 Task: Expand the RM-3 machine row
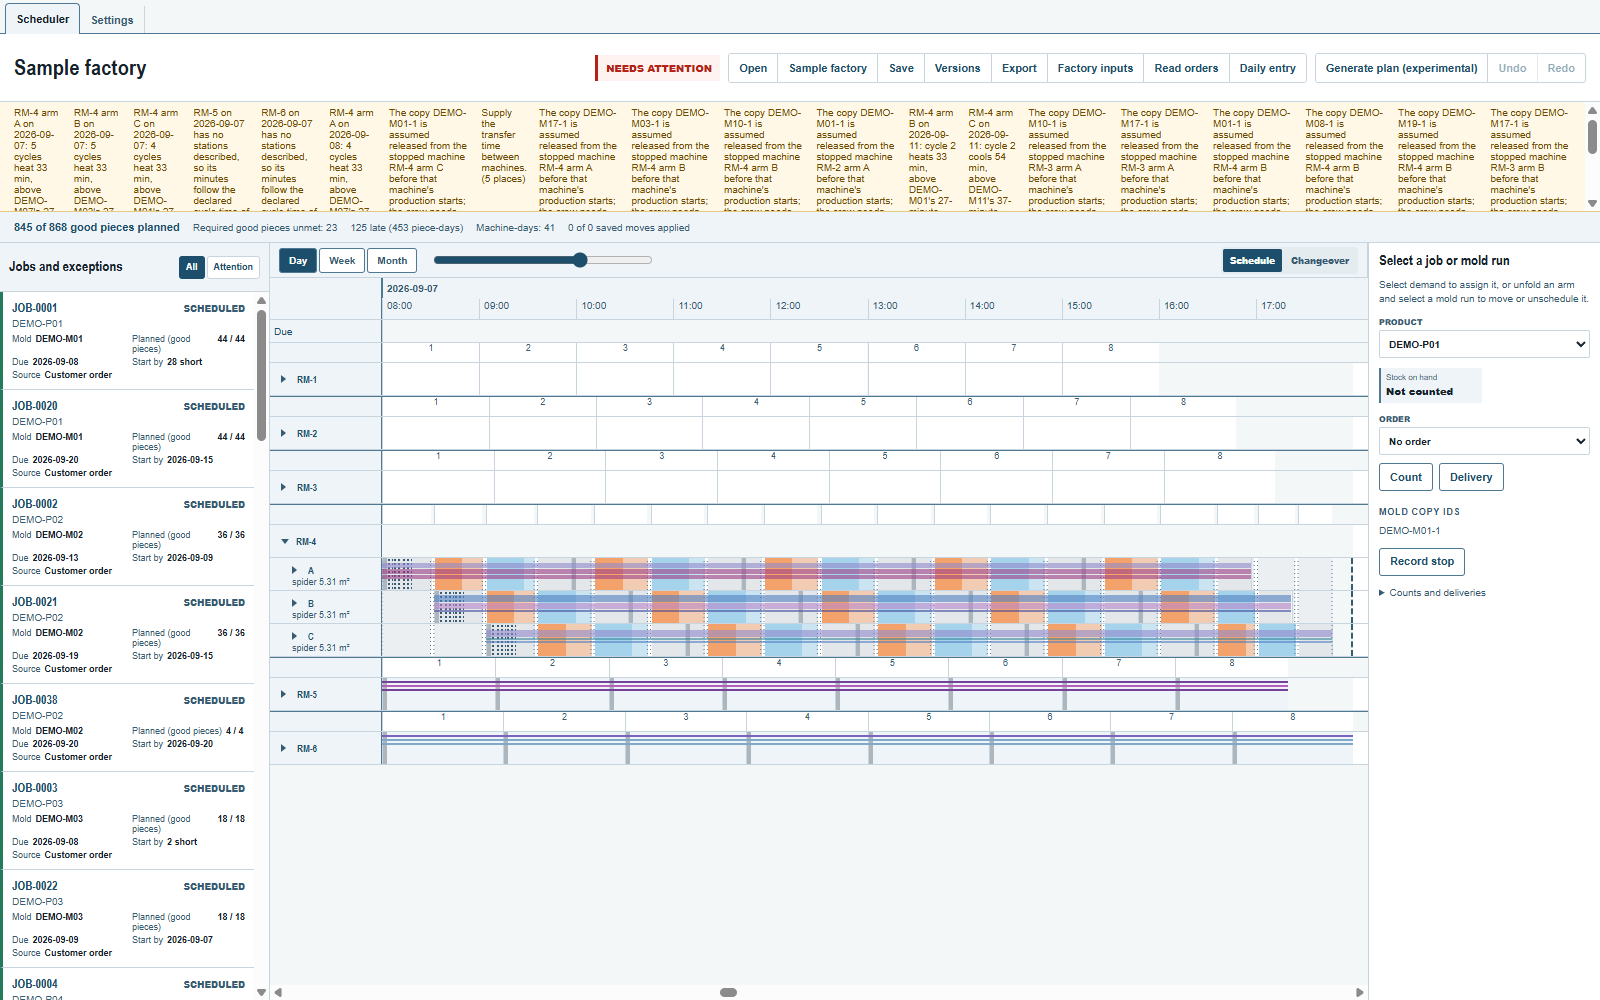284,488
